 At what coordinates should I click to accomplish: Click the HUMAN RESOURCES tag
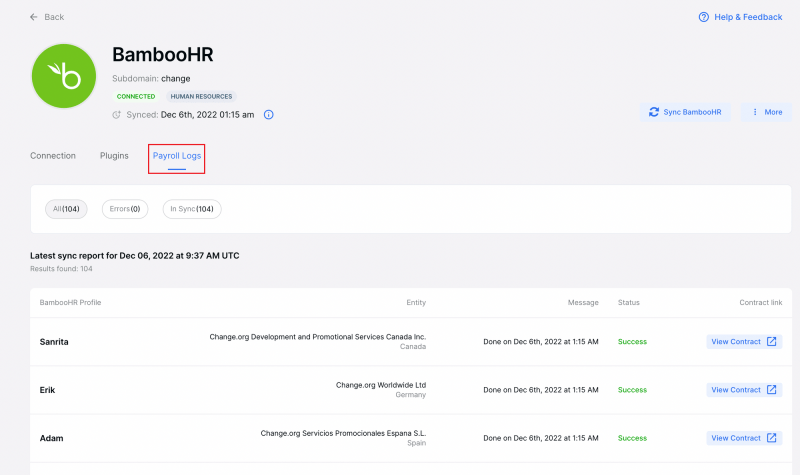point(201,96)
